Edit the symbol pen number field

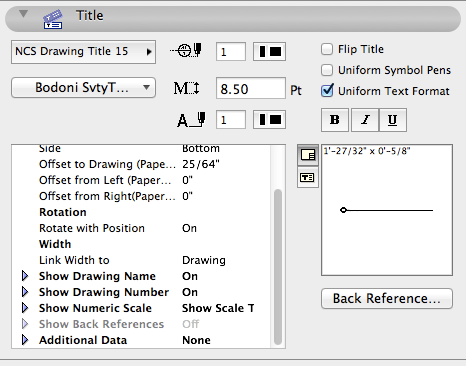pyautogui.click(x=231, y=52)
